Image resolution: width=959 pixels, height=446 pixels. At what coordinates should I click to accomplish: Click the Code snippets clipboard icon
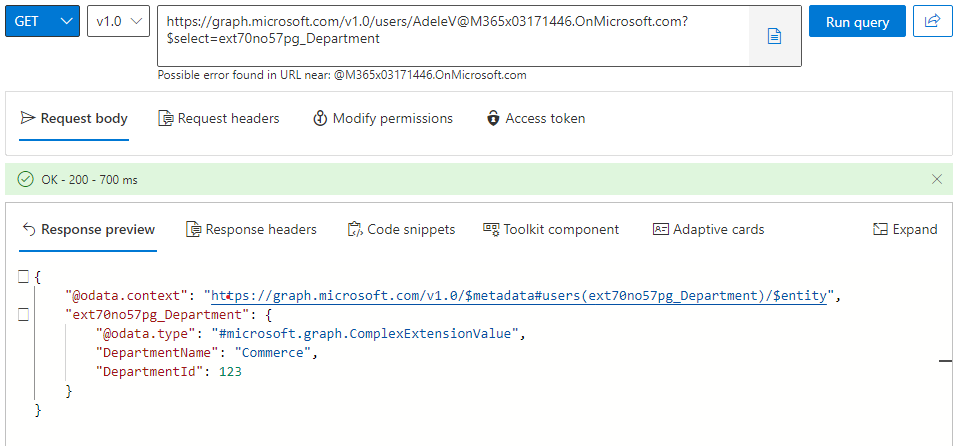(355, 229)
